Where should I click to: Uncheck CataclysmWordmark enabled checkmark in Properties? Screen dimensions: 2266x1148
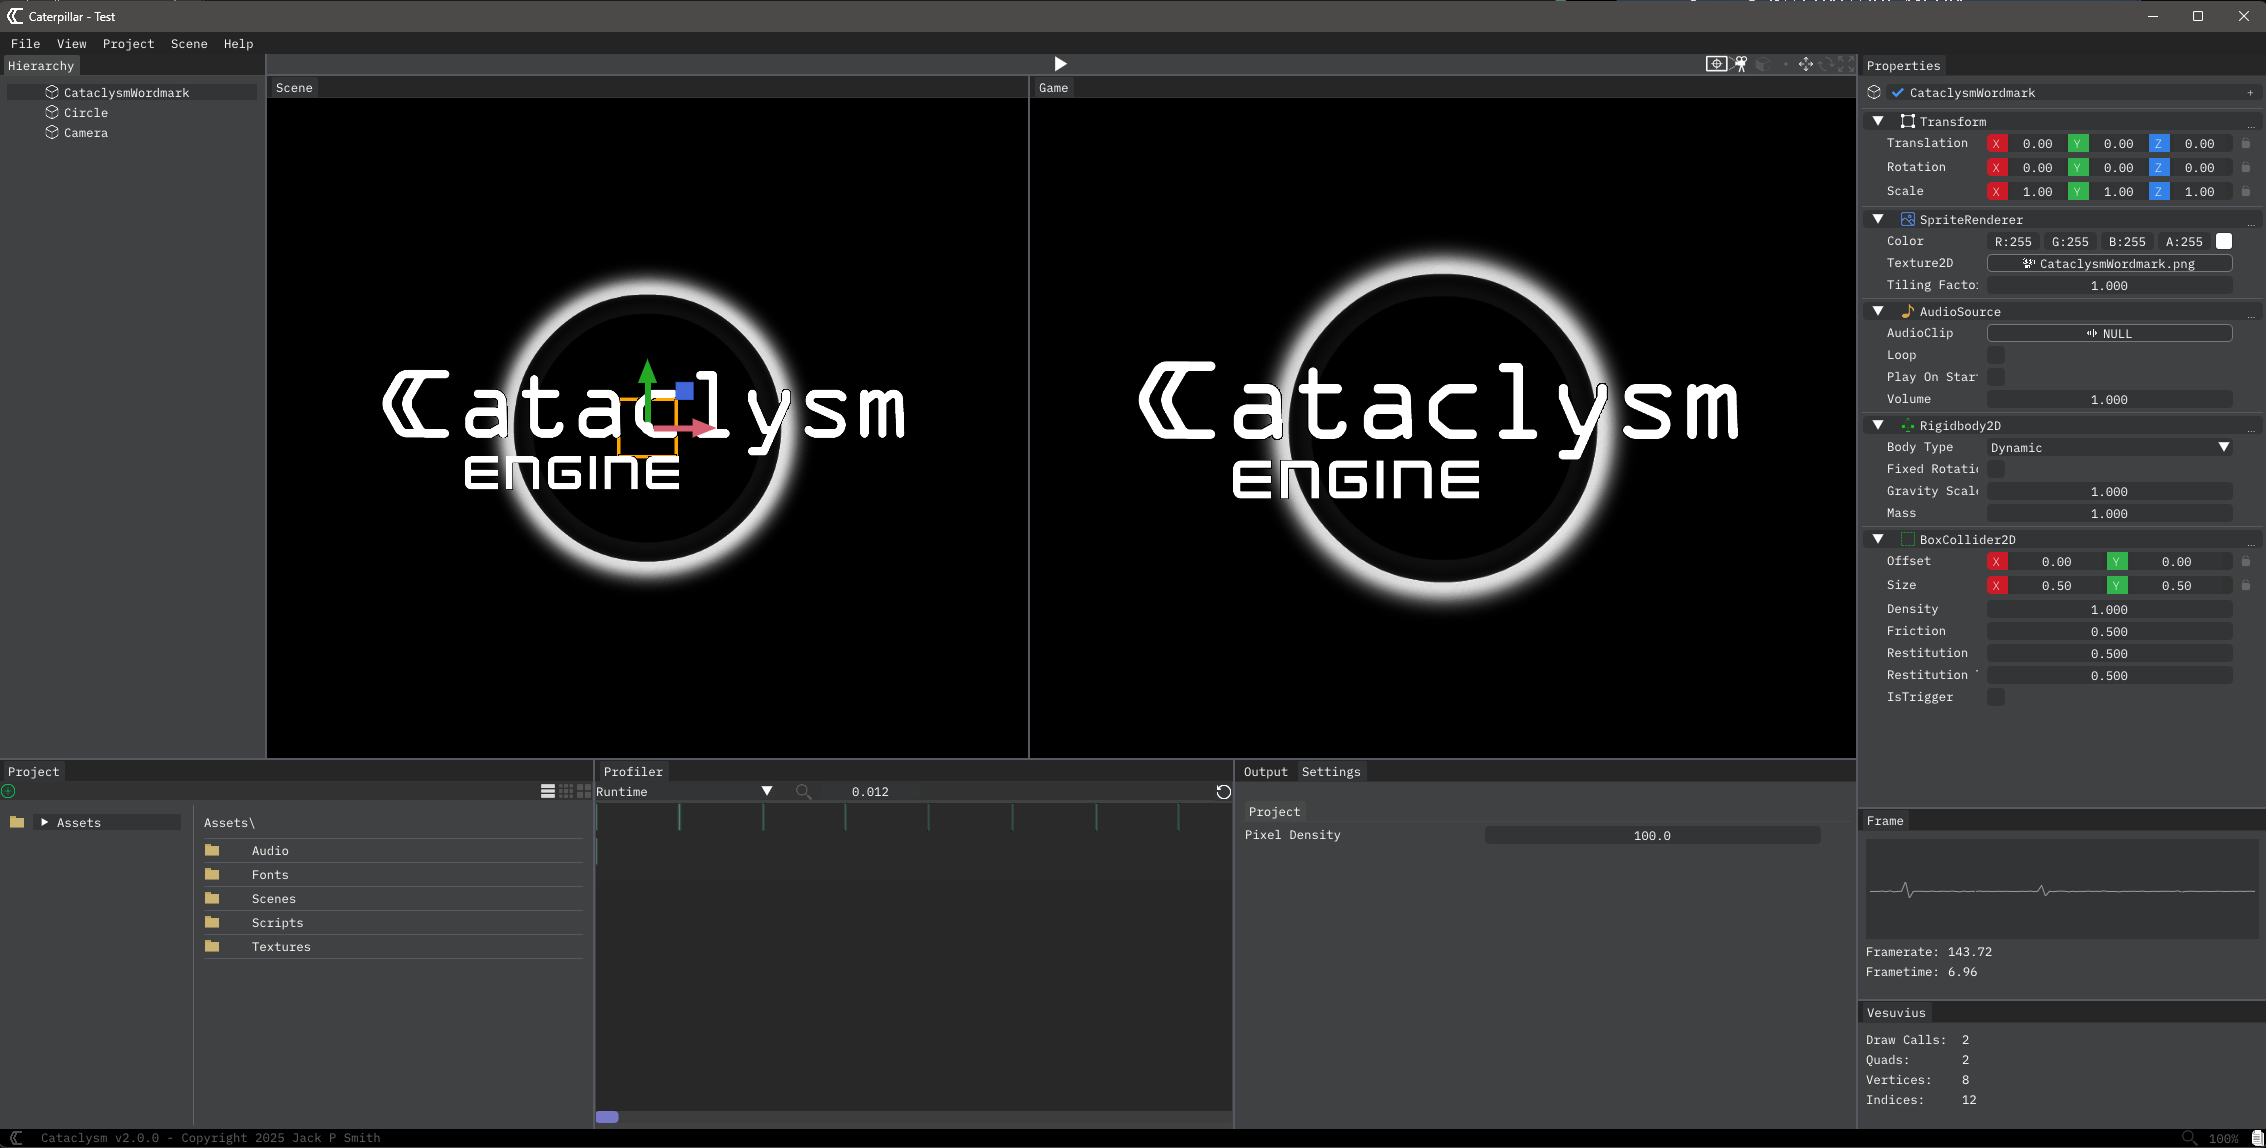(1898, 93)
